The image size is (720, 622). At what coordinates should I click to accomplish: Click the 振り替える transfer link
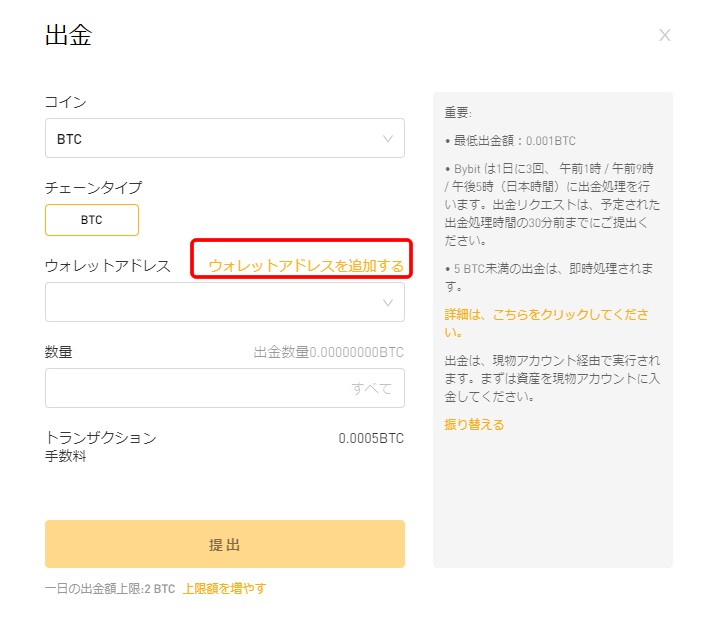(474, 425)
